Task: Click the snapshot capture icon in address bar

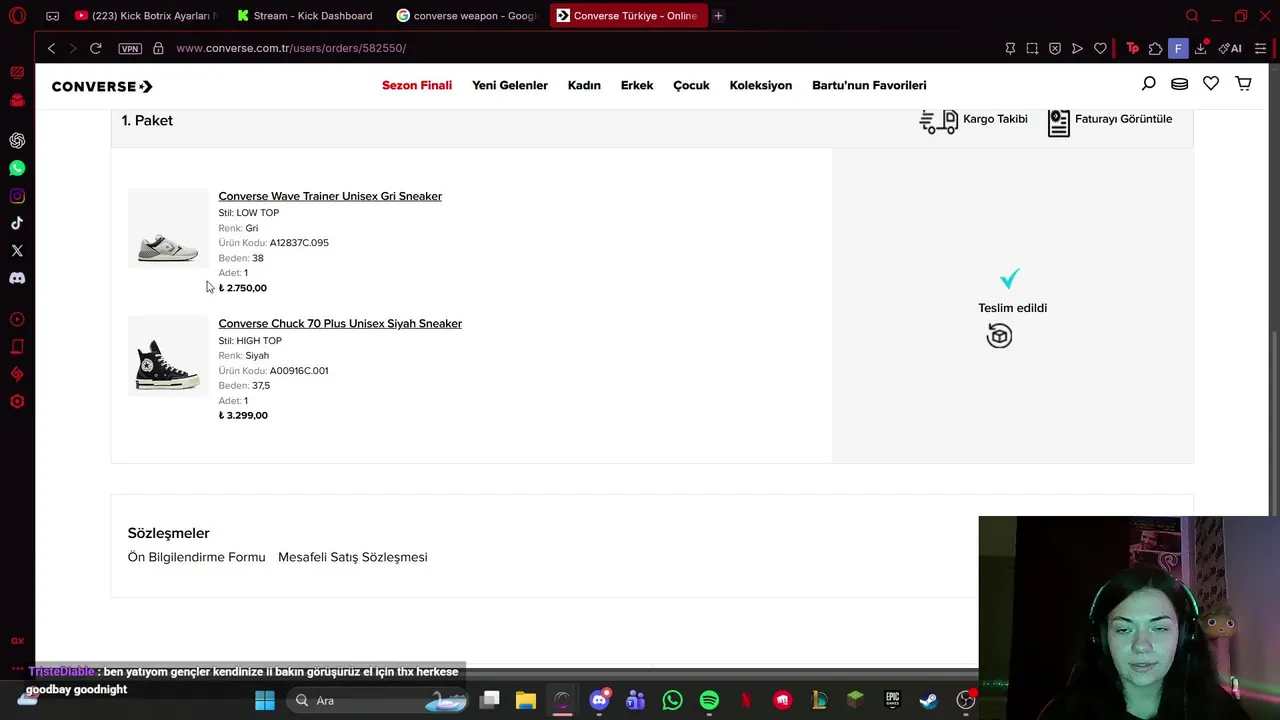Action: point(1032,48)
